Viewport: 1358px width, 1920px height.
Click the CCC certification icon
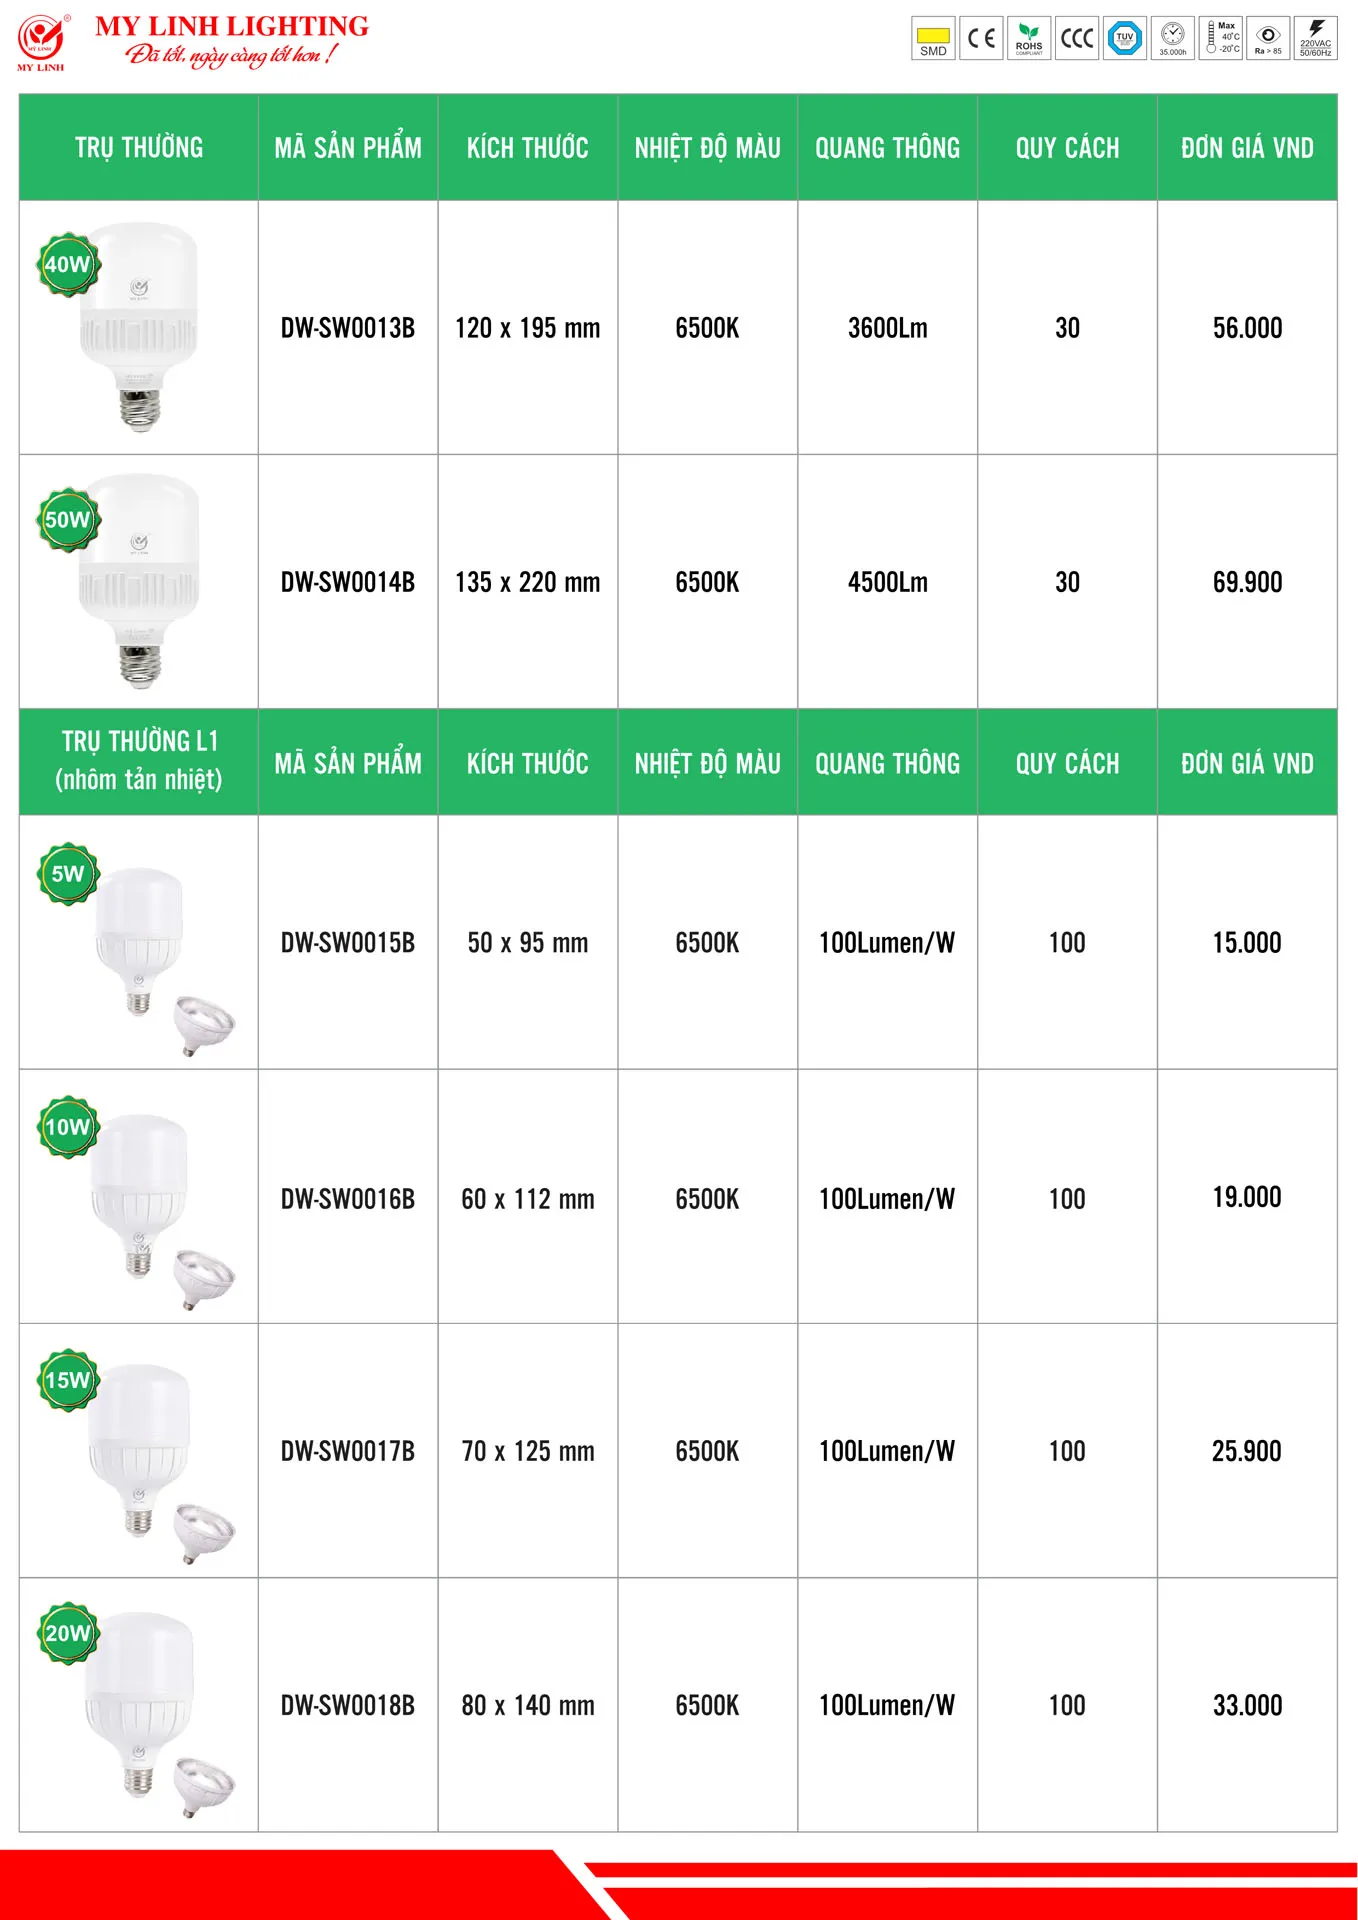pyautogui.click(x=1077, y=38)
